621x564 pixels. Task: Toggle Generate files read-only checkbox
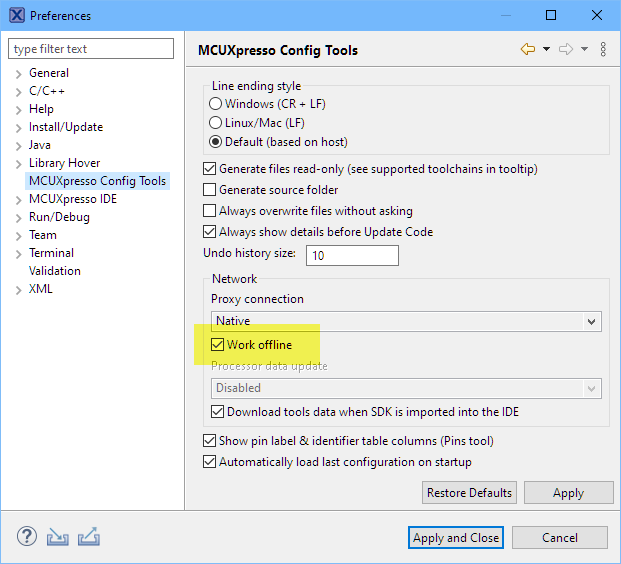(x=209, y=169)
